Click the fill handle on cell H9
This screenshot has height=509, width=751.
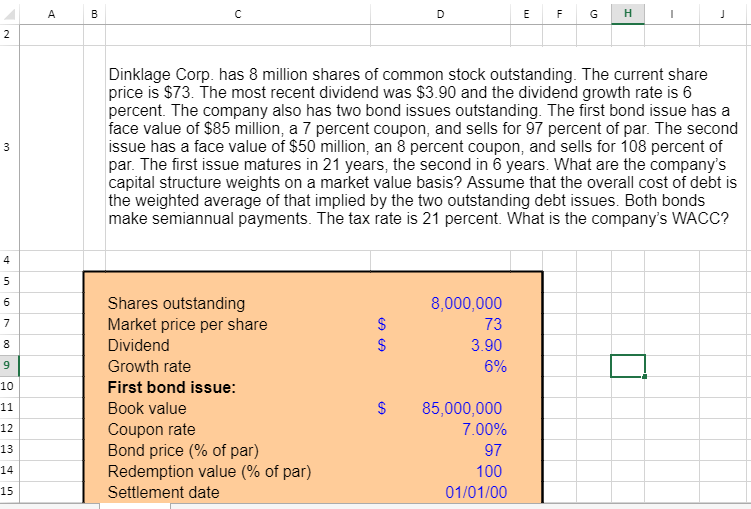pyautogui.click(x=645, y=376)
